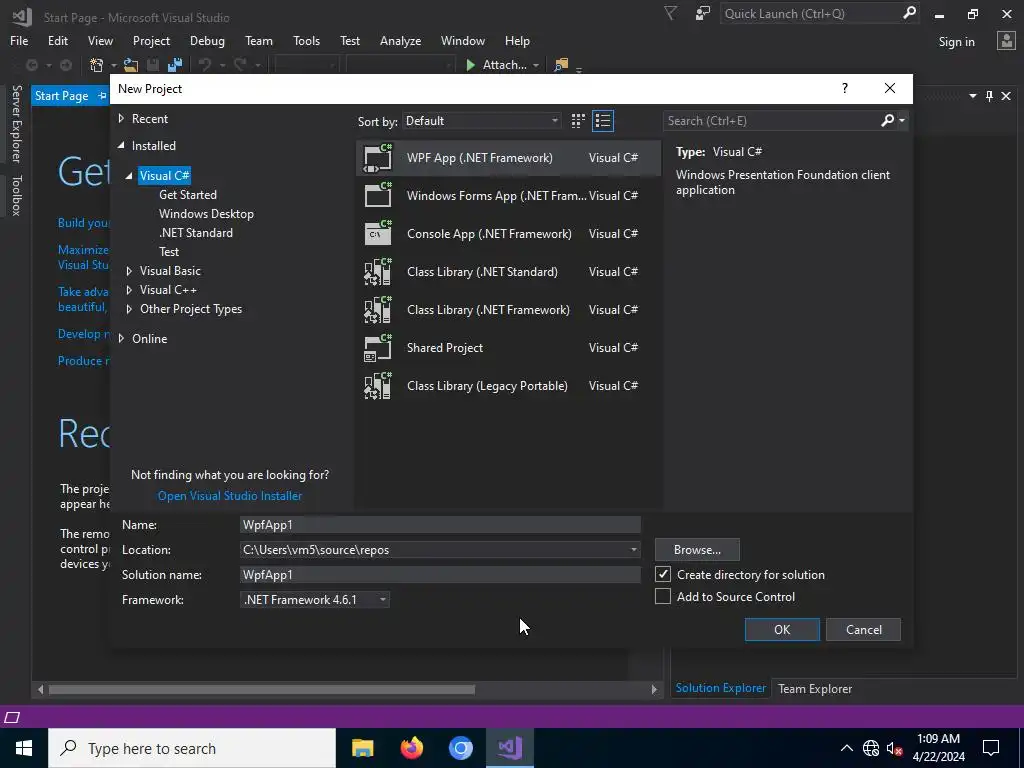This screenshot has width=1024, height=768.
Task: Click the Windows Forms App template icon
Action: [x=378, y=195]
